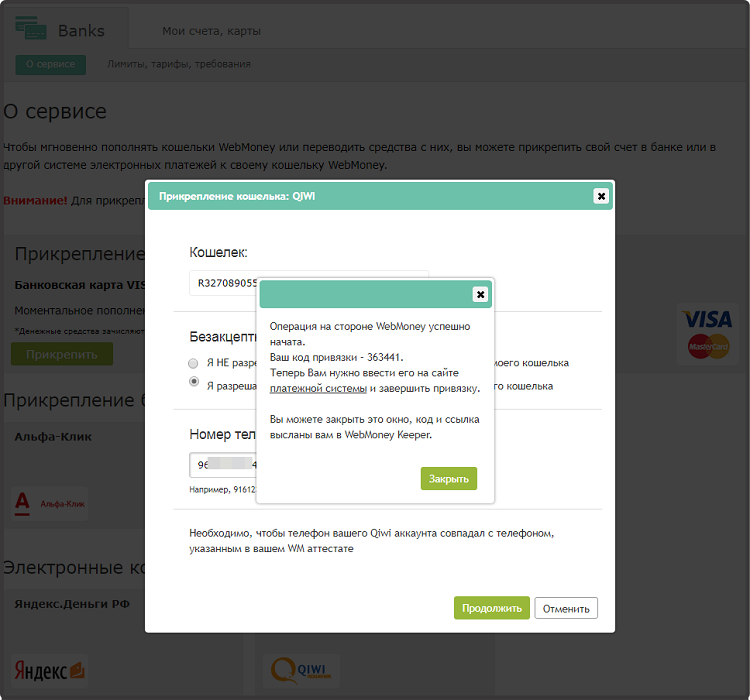This screenshot has height=700, width=750.
Task: Select the 'Я НЕ разрешаю' radio option
Action: (193, 364)
